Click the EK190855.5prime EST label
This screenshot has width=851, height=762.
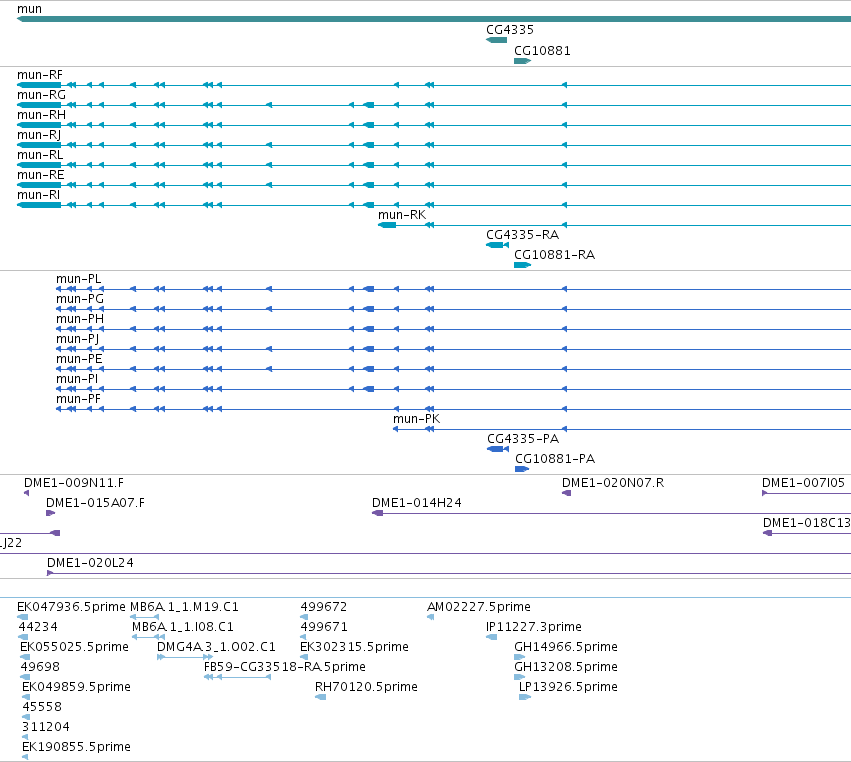[x=76, y=747]
